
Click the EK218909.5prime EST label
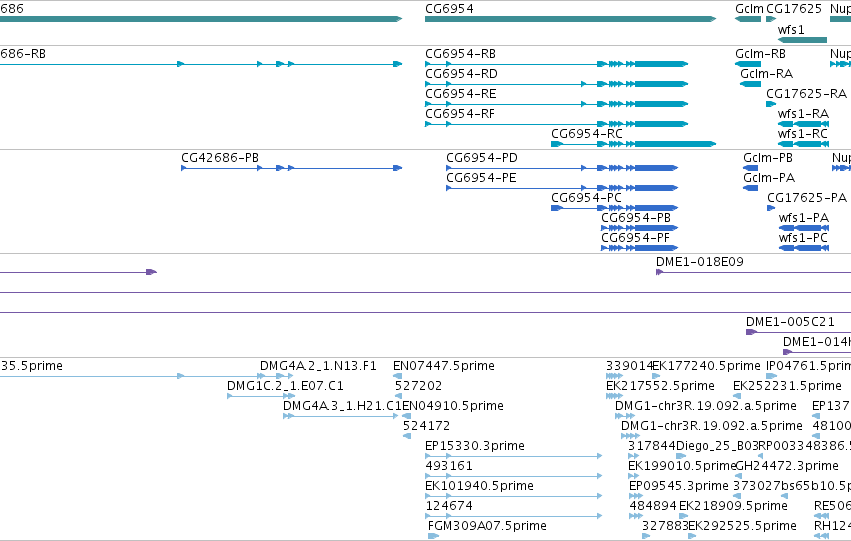click(x=733, y=507)
